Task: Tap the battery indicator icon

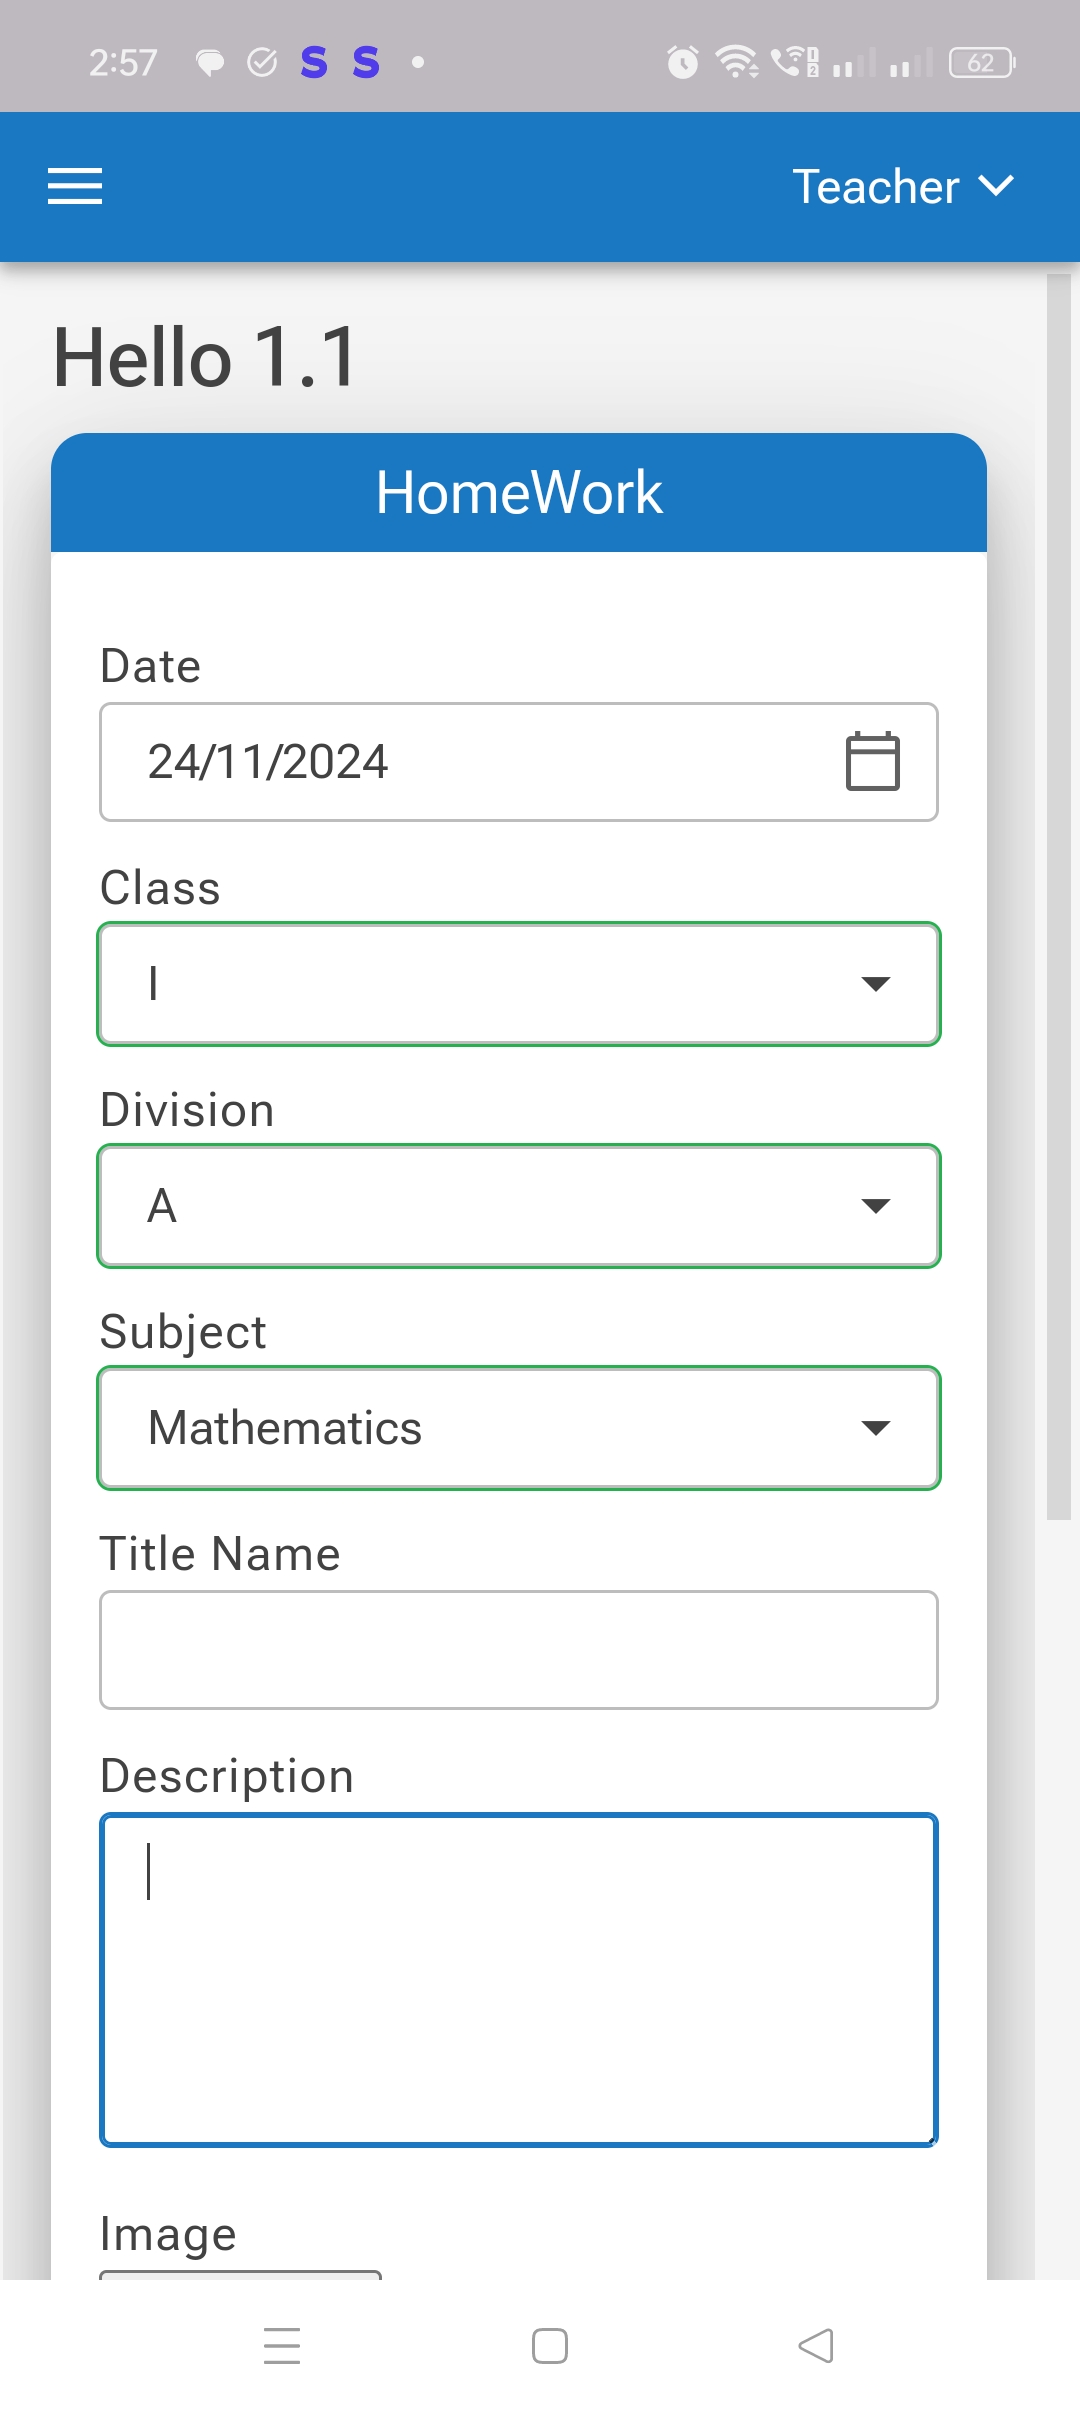Action: 981,63
